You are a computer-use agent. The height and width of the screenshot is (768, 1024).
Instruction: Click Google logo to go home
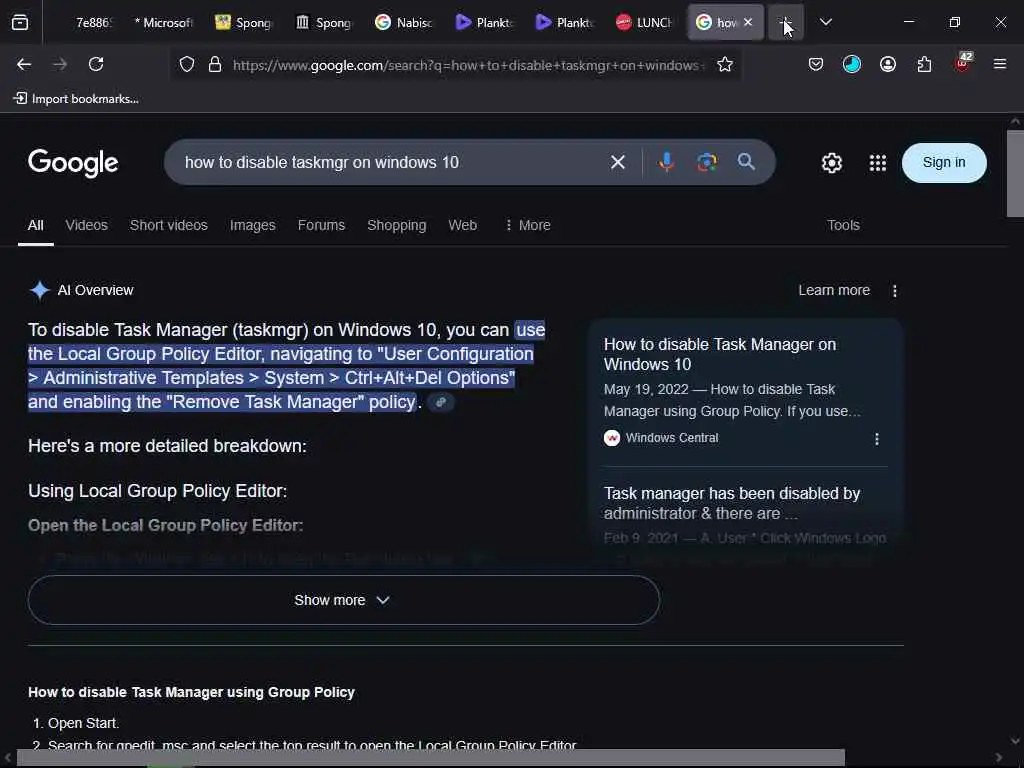73,163
